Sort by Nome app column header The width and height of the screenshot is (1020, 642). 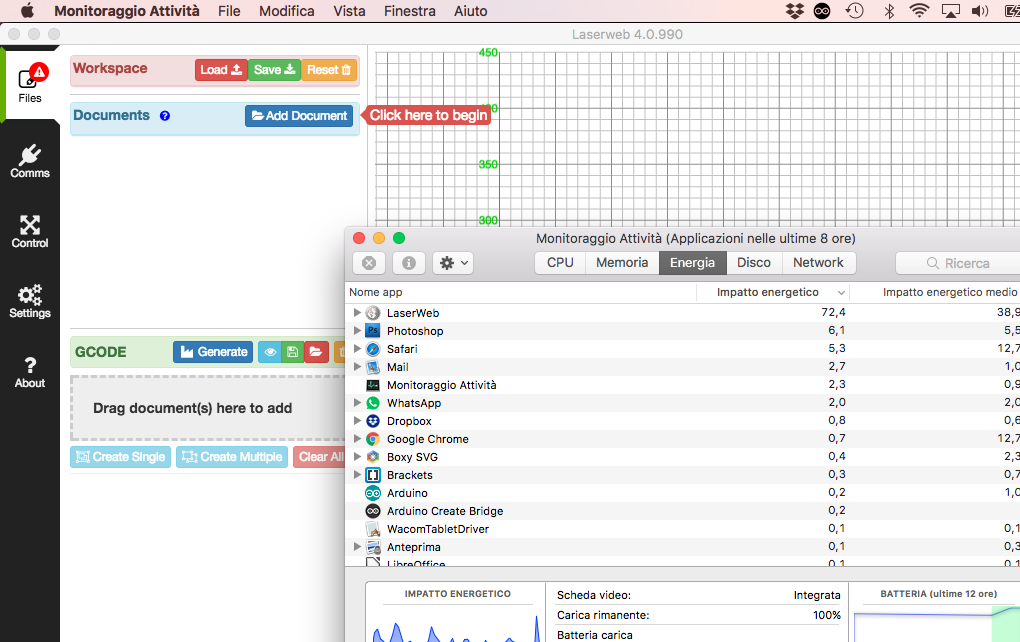520,292
